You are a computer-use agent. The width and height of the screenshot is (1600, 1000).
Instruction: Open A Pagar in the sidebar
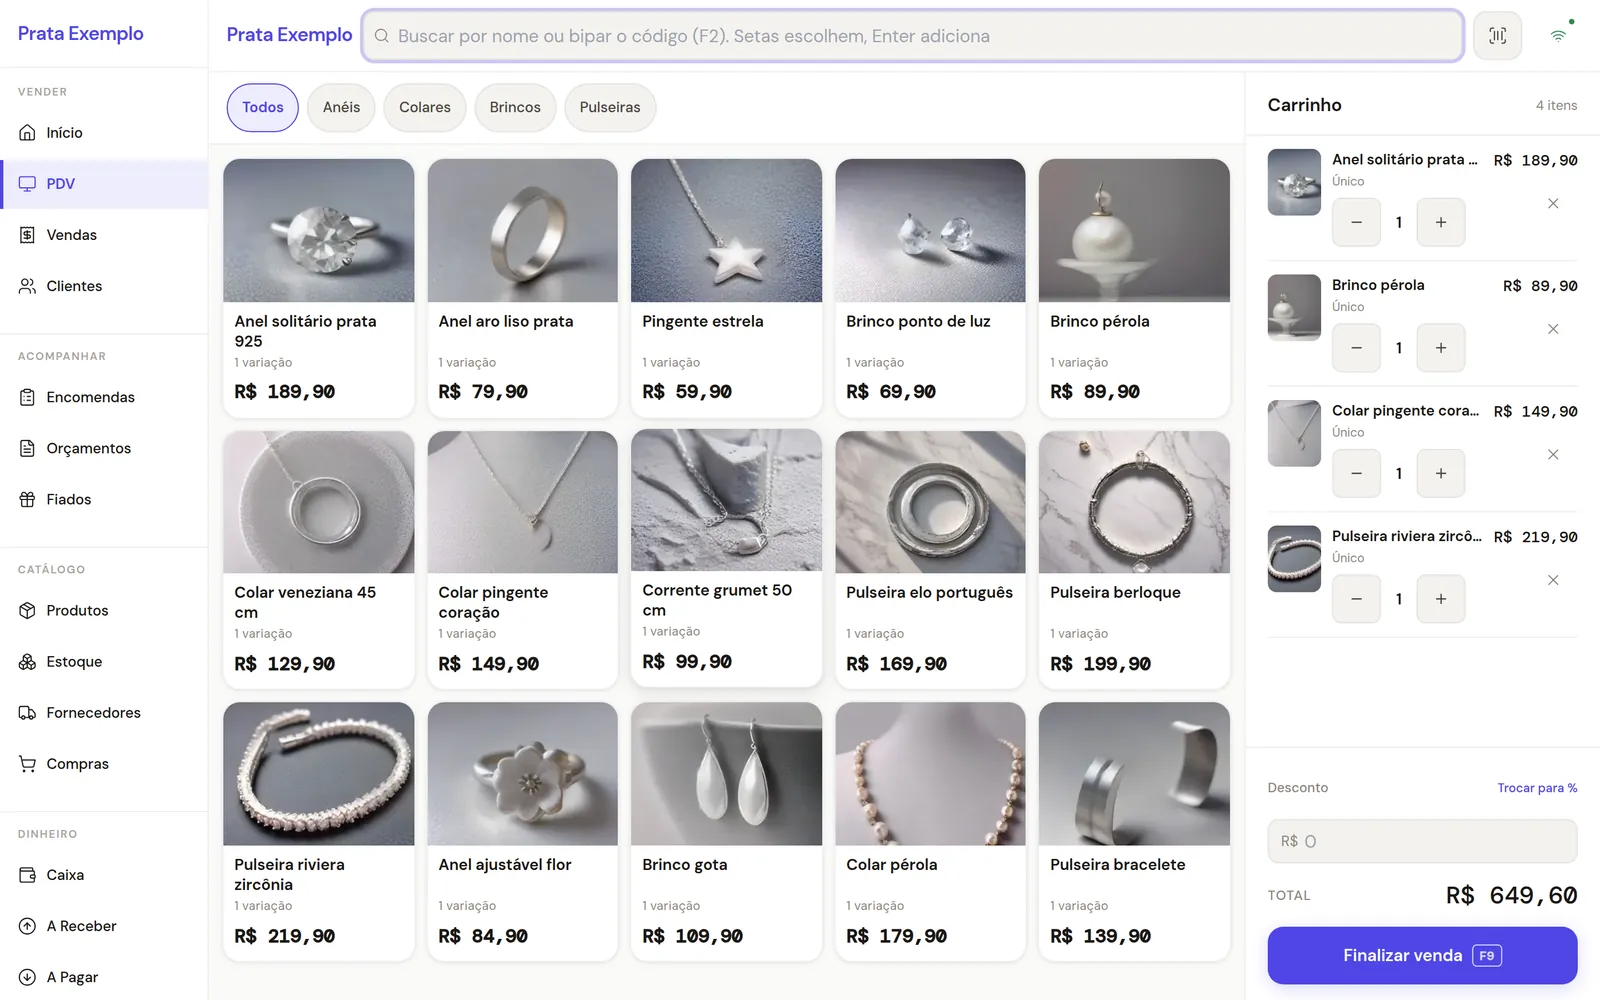(x=104, y=976)
